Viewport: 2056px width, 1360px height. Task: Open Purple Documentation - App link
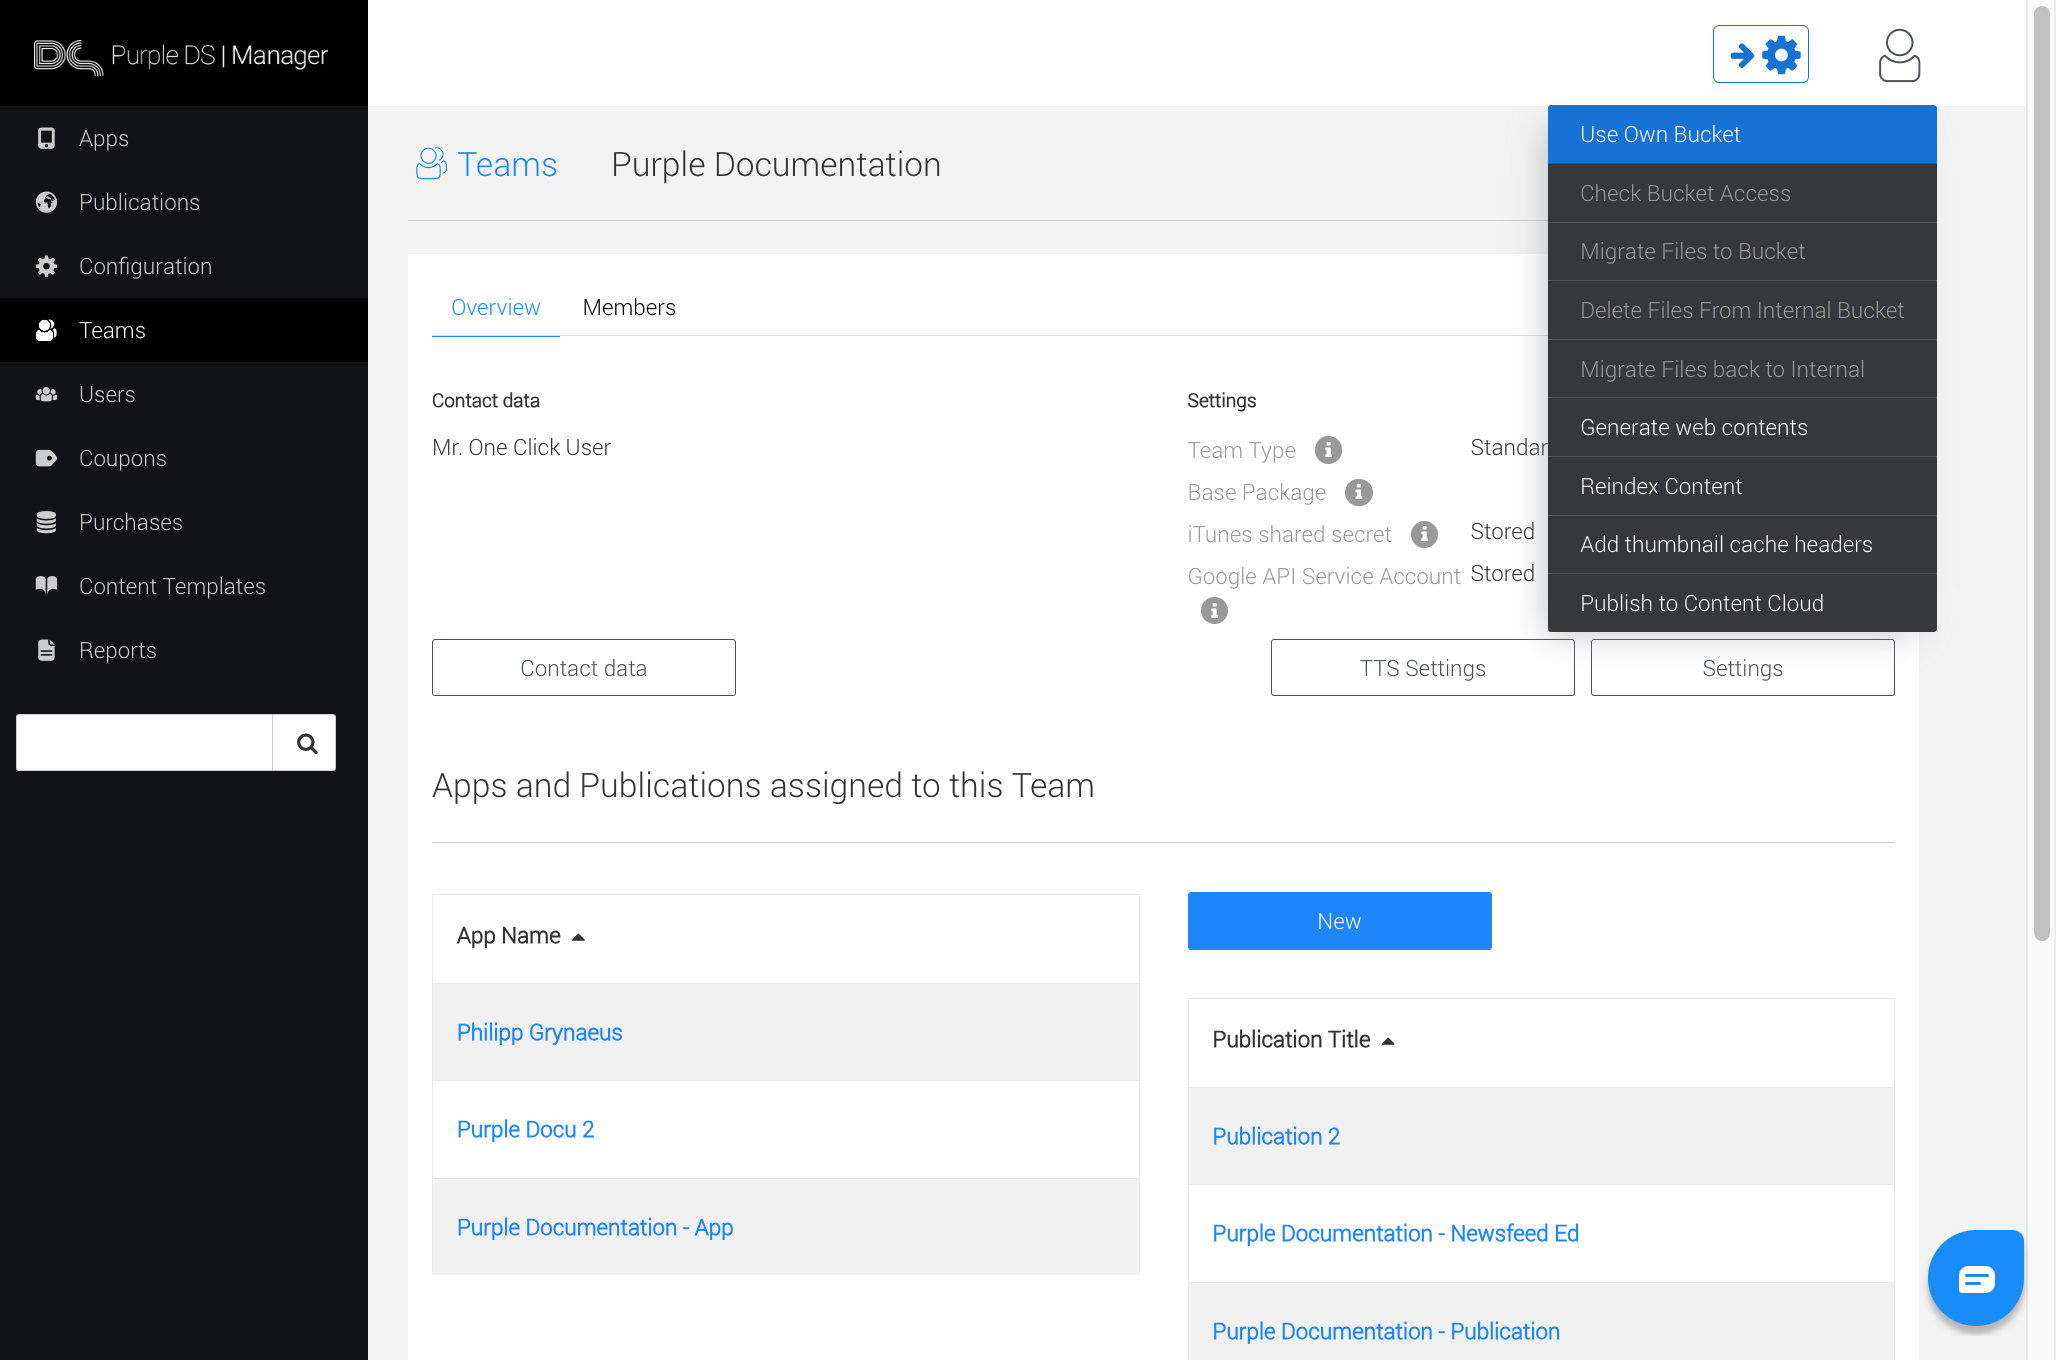tap(595, 1227)
